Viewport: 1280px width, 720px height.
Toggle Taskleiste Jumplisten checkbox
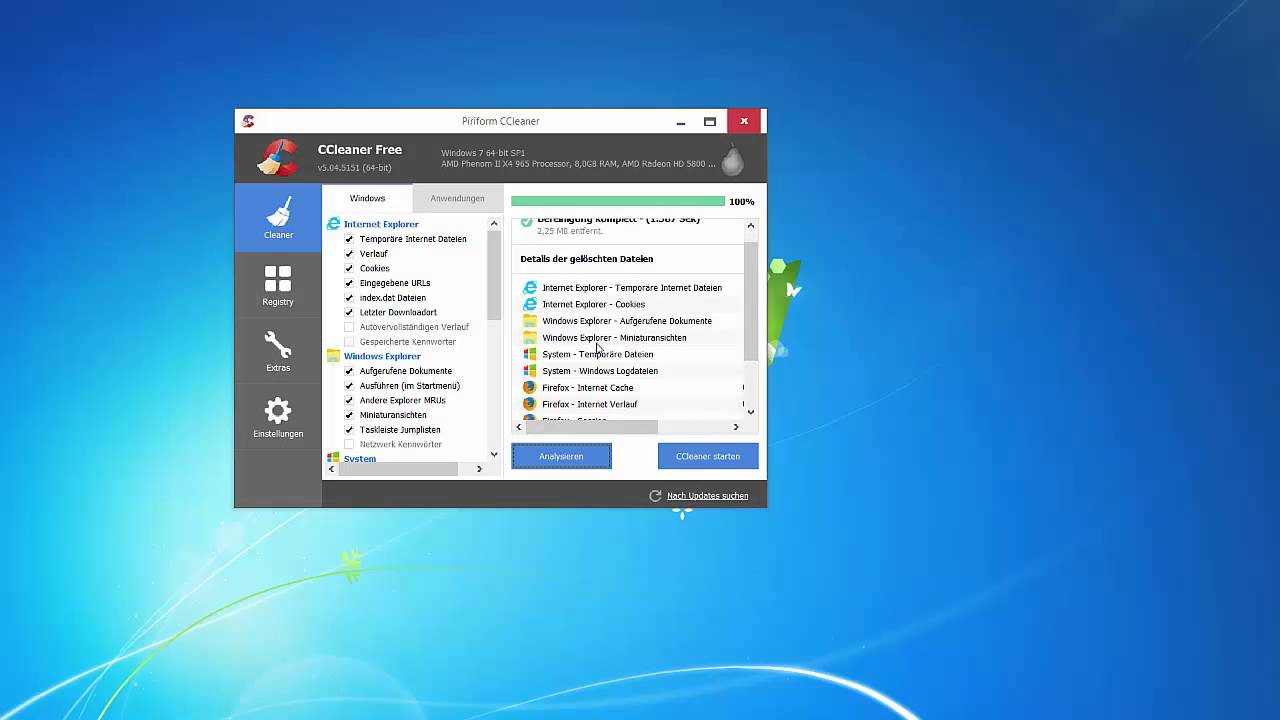[x=349, y=430]
